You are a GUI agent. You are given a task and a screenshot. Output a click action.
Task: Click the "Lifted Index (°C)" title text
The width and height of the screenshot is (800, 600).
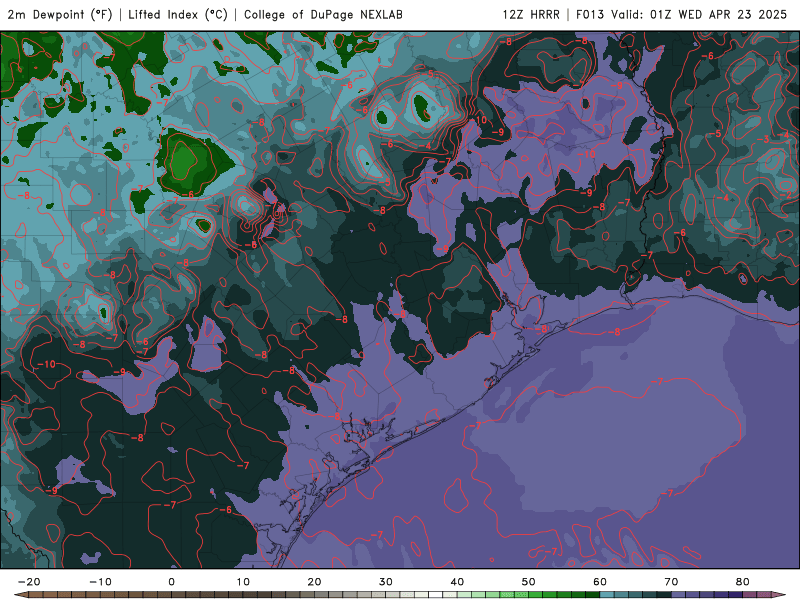click(178, 15)
